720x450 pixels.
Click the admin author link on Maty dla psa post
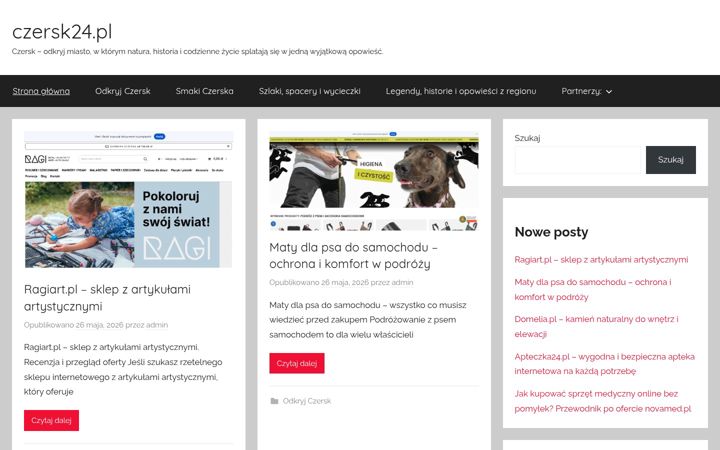(402, 282)
